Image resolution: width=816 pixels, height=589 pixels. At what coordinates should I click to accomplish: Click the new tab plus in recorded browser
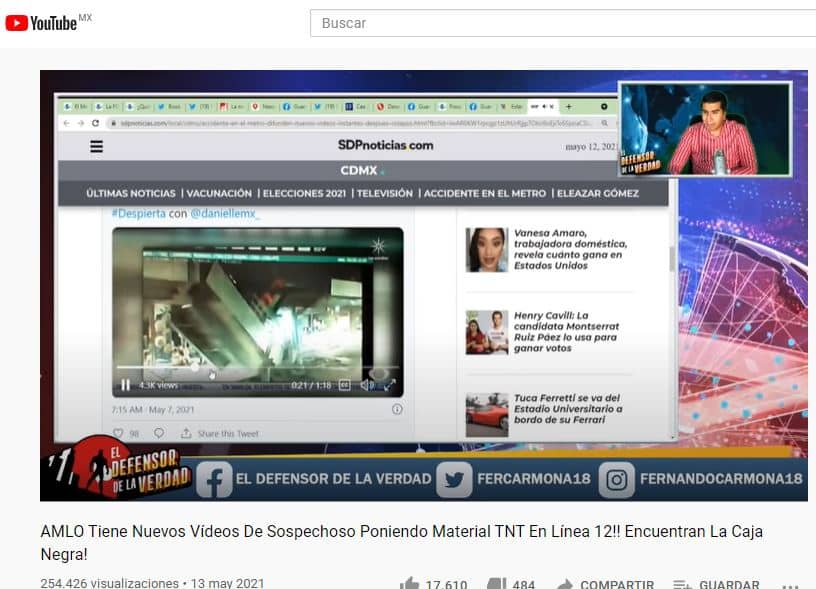pyautogui.click(x=569, y=107)
